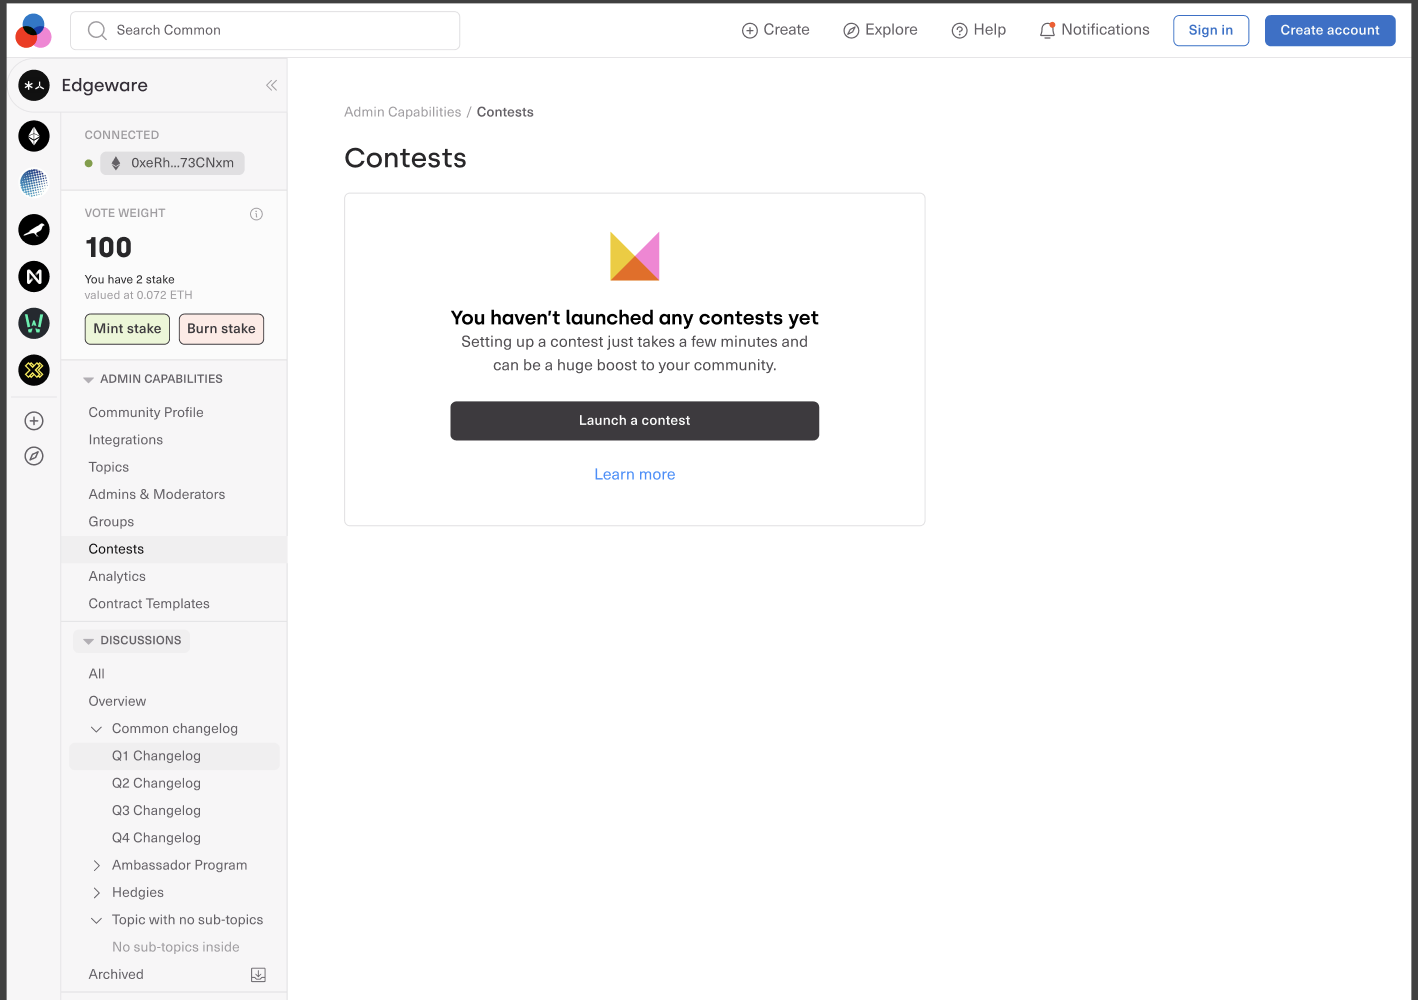Viewport: 1418px width, 1000px height.
Task: Click the add community plus icon
Action: (x=34, y=421)
